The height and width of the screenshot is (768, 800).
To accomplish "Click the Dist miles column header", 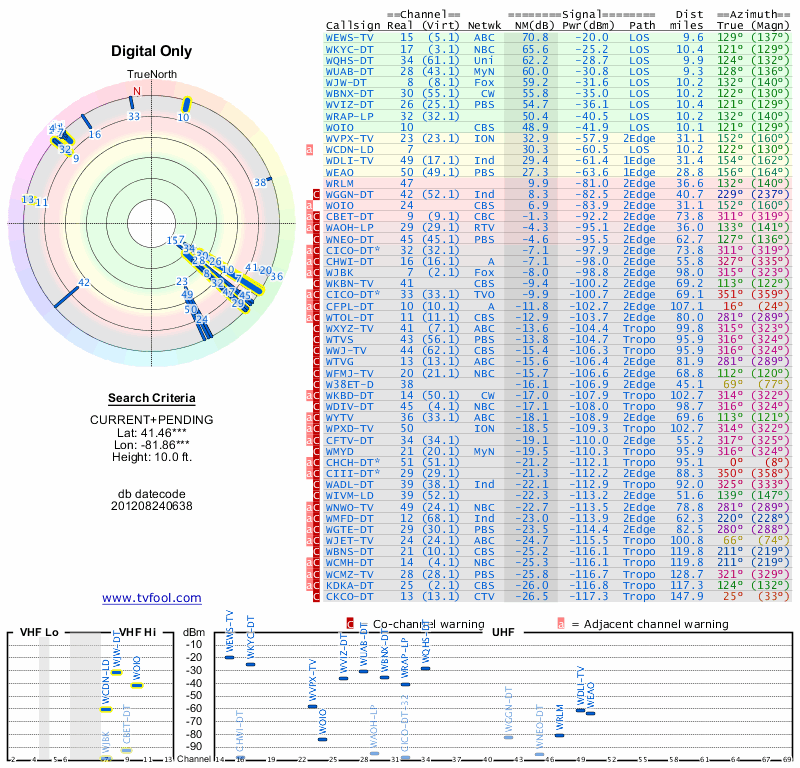I will 687,20.
